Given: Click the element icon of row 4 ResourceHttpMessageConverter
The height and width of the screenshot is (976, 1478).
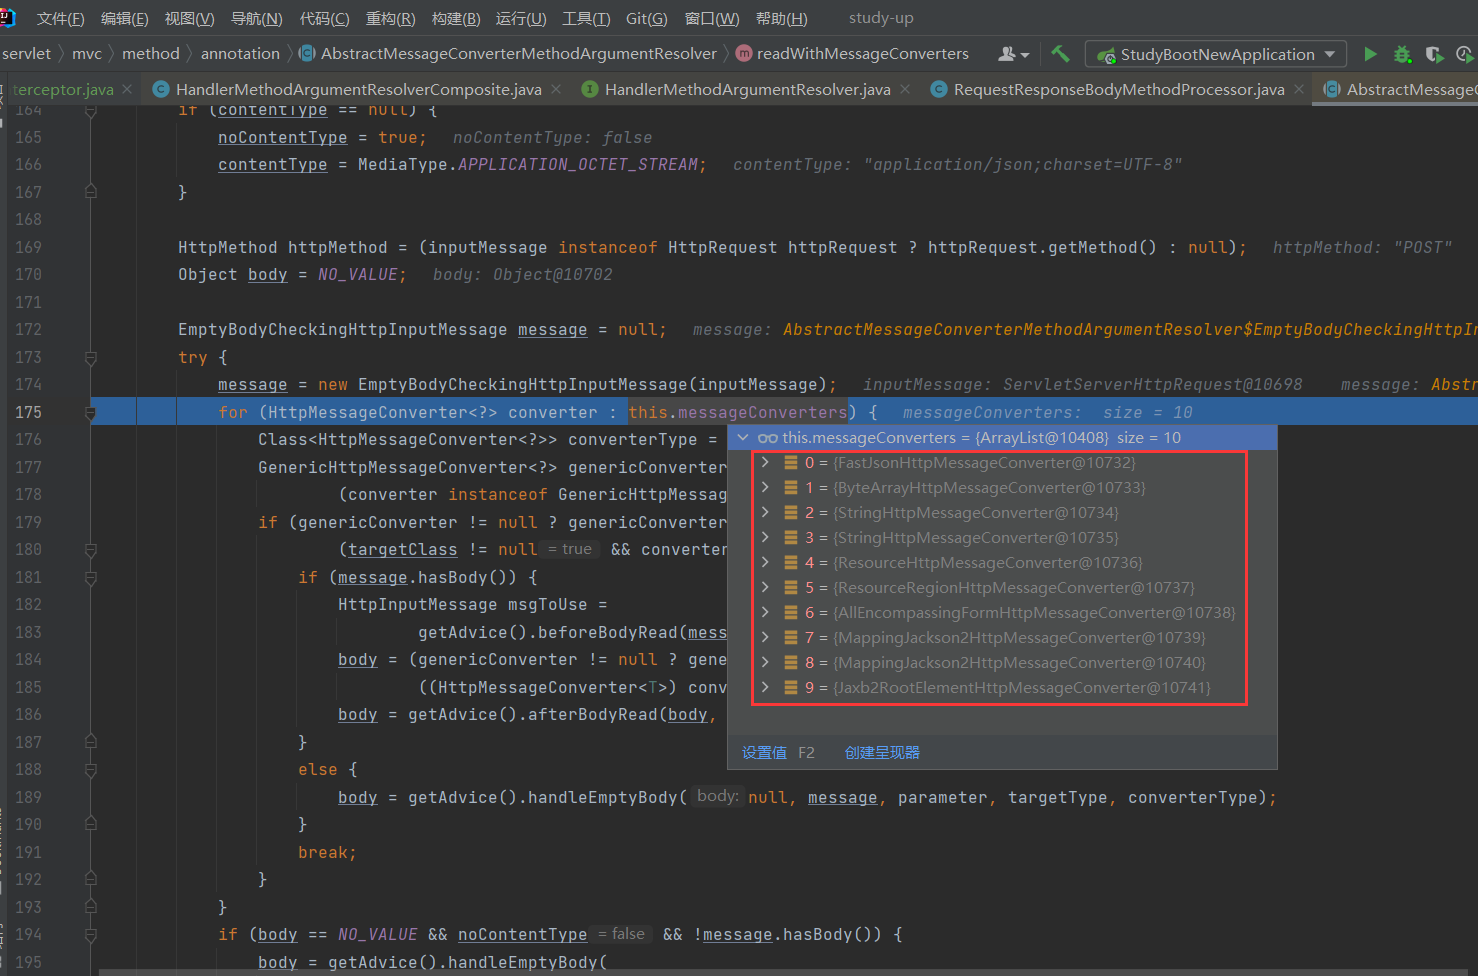Looking at the screenshot, I should pos(791,563).
